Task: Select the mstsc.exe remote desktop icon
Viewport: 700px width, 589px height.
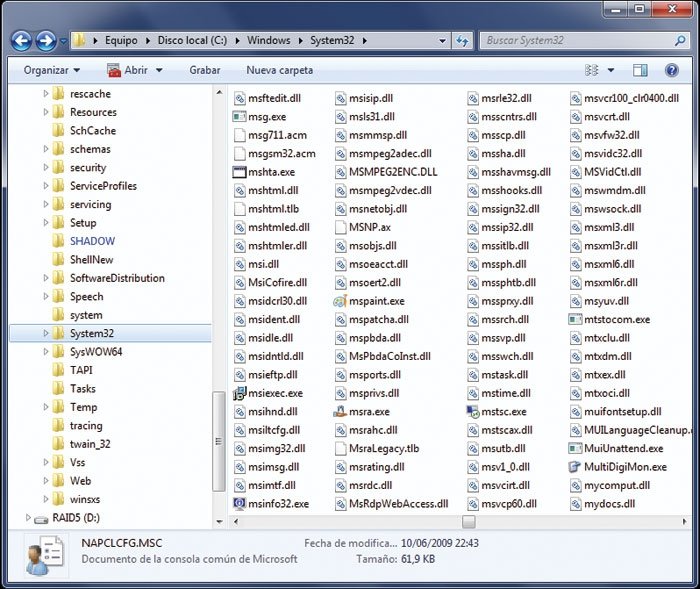Action: pos(472,412)
